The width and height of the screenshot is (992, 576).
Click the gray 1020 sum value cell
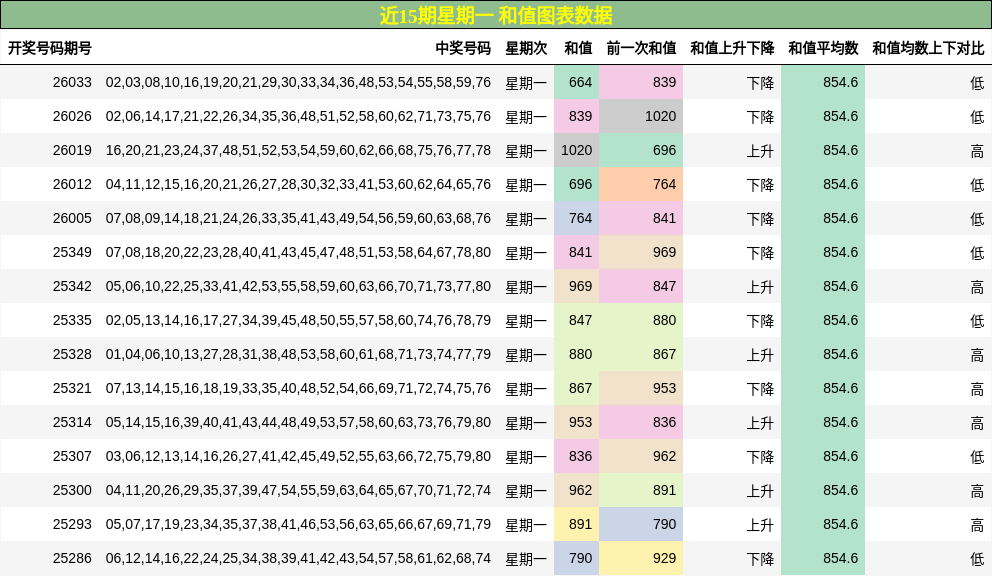point(578,150)
